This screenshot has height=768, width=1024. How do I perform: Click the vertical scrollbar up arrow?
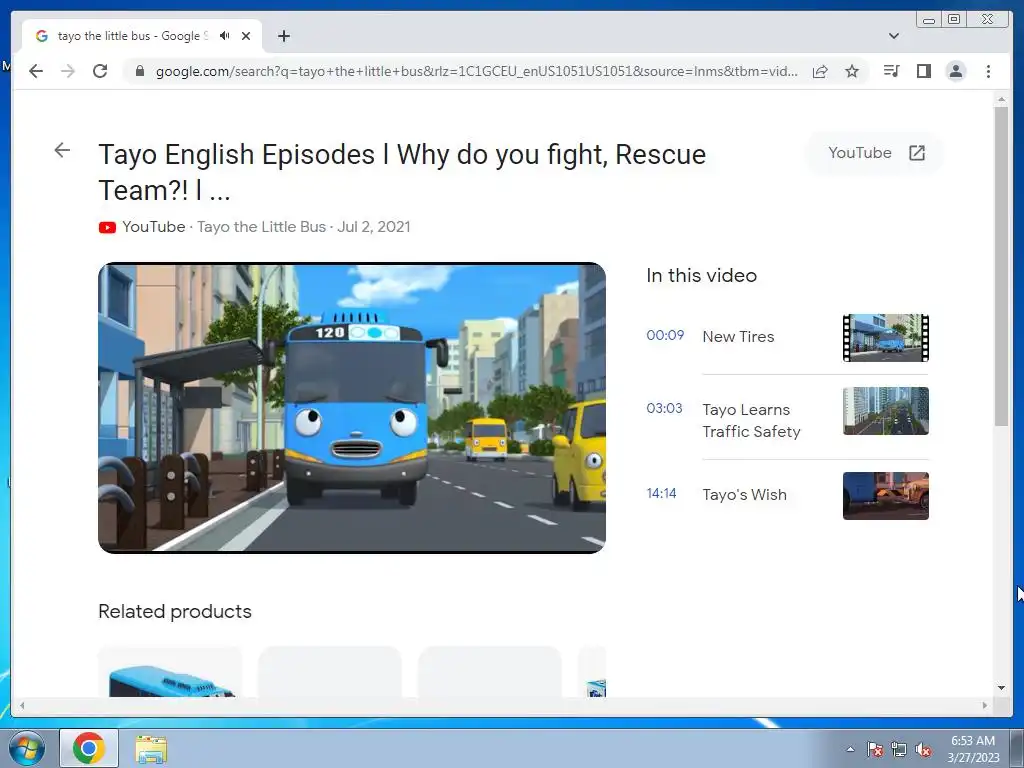point(1001,100)
